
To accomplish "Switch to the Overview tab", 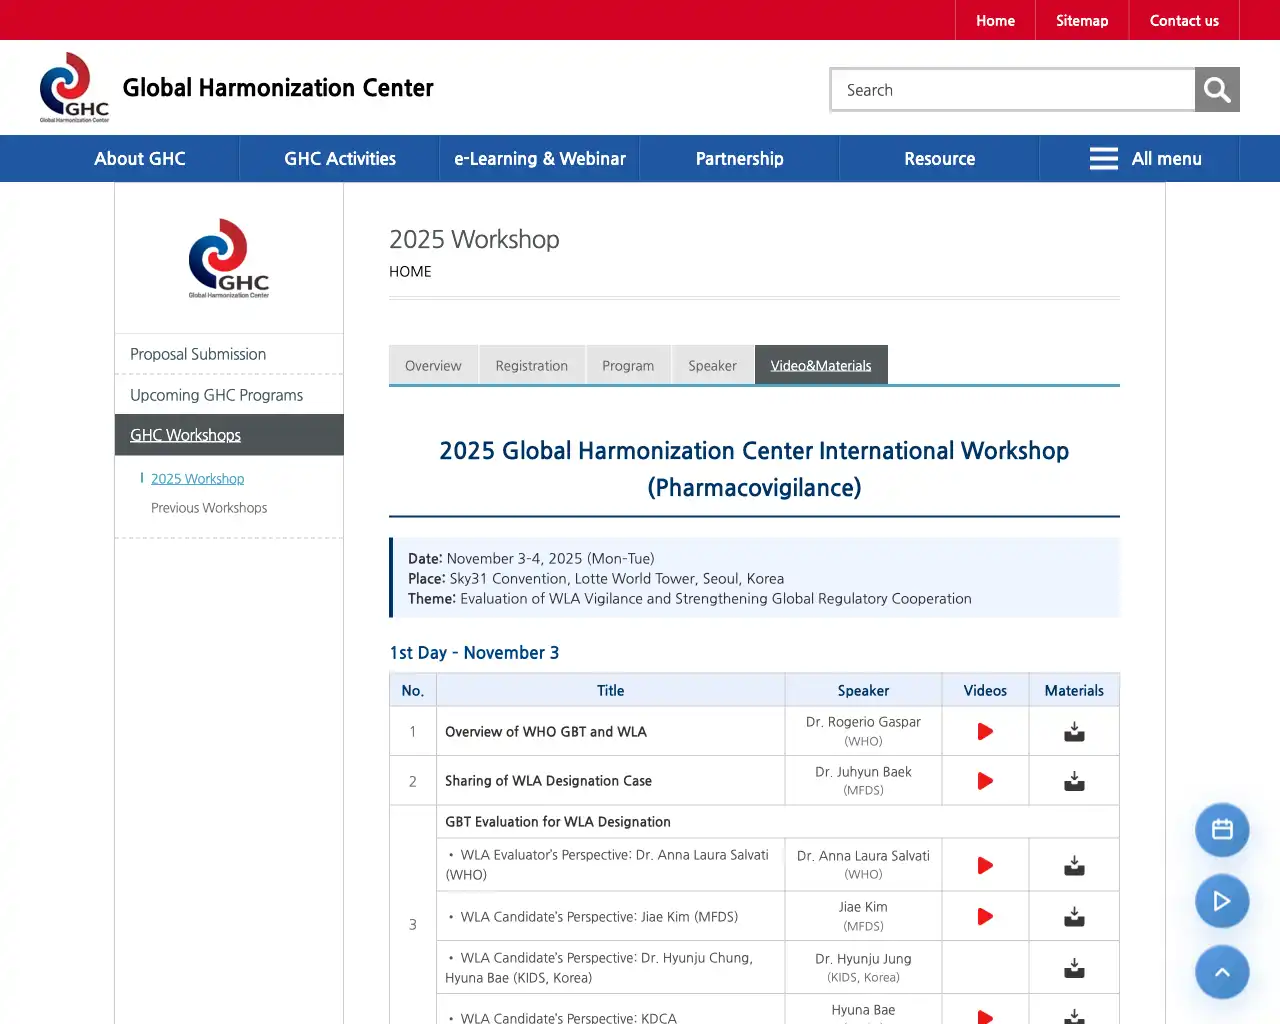I will 433,365.
